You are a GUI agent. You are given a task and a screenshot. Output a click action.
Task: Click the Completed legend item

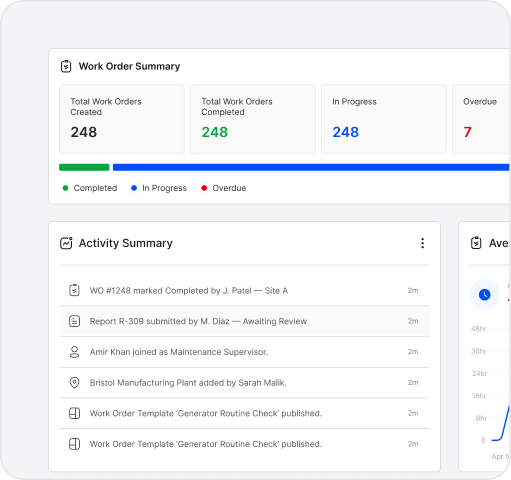pyautogui.click(x=90, y=188)
